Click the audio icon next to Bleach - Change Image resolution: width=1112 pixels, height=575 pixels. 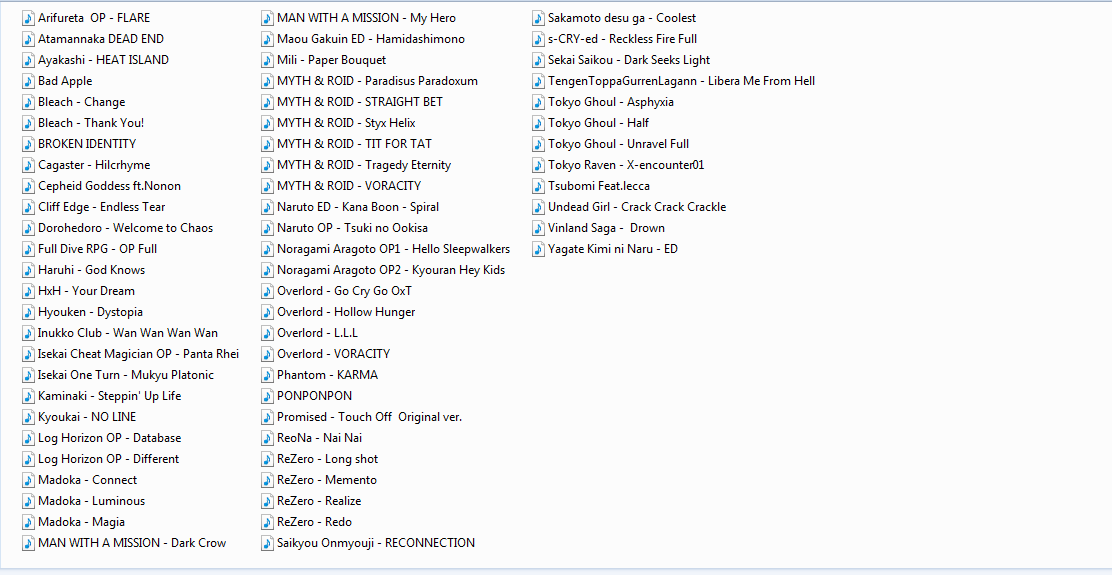28,102
